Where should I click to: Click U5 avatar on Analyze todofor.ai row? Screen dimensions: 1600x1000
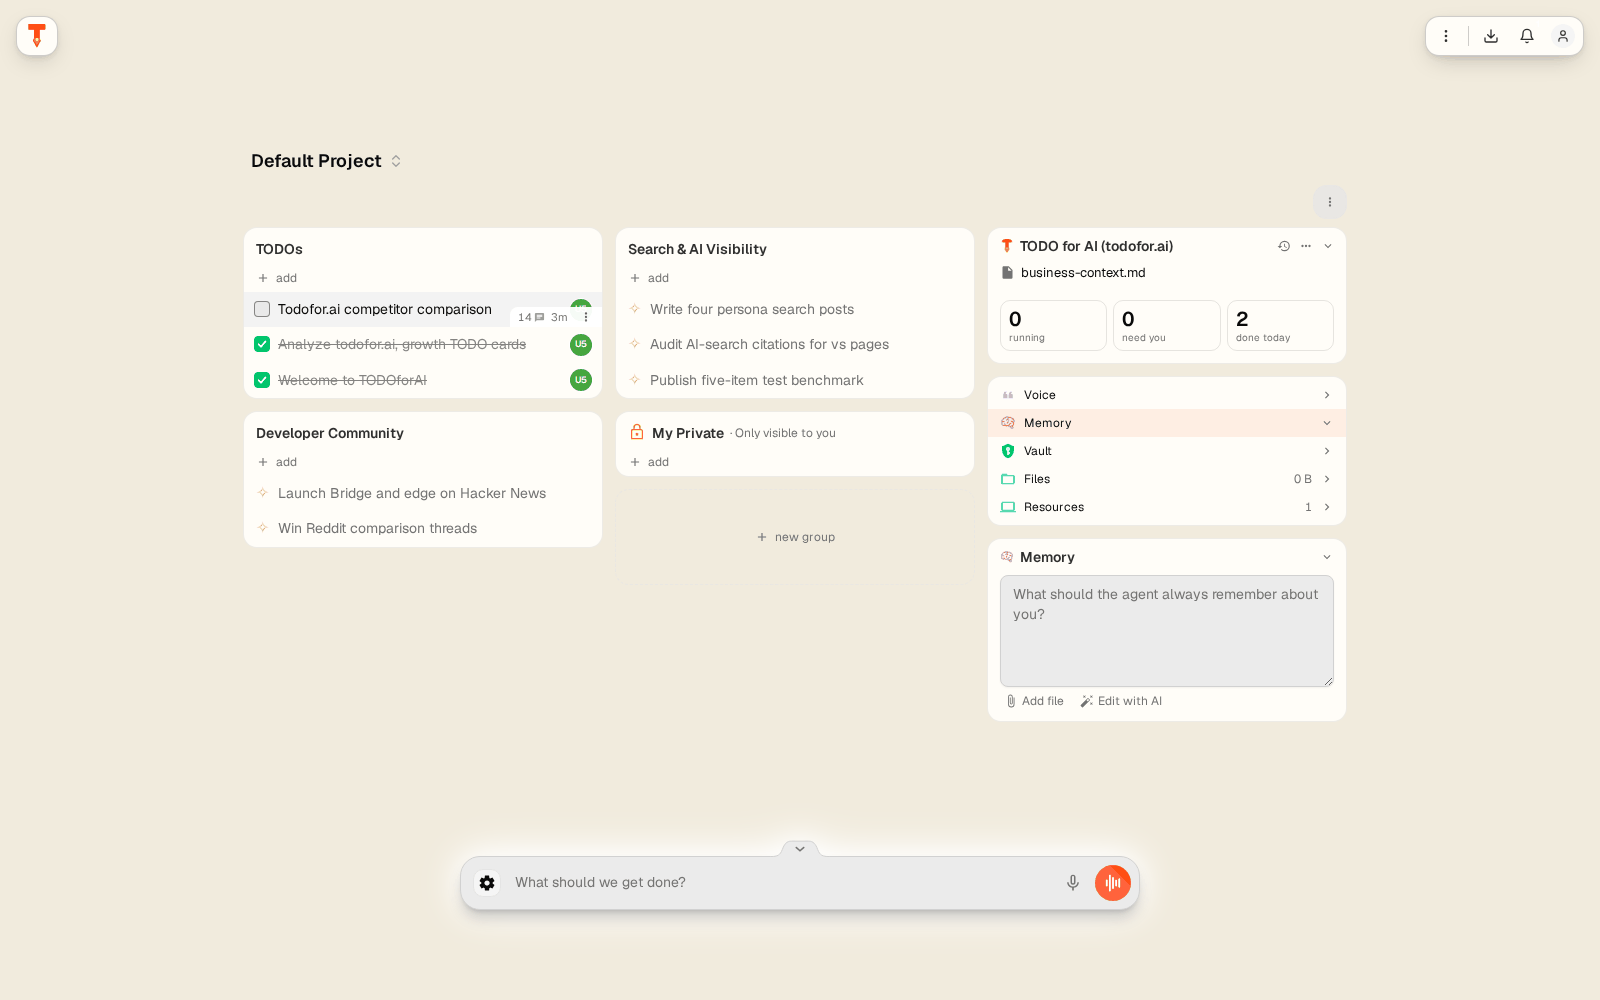tap(581, 345)
